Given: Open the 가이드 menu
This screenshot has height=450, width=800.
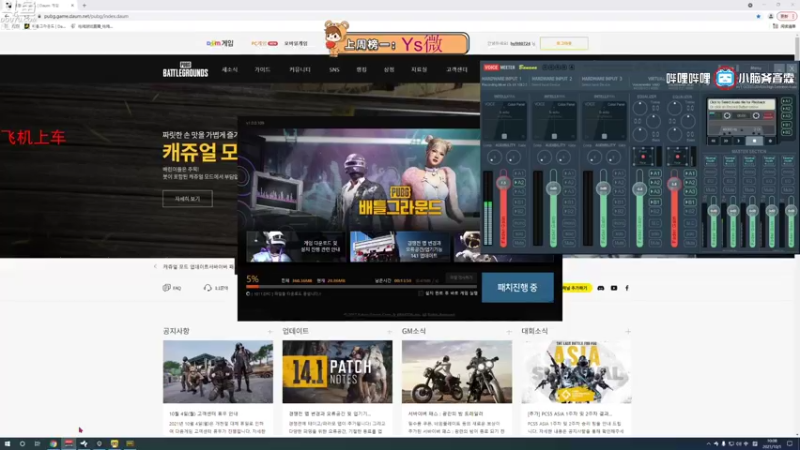Looking at the screenshot, I should click(x=262, y=69).
